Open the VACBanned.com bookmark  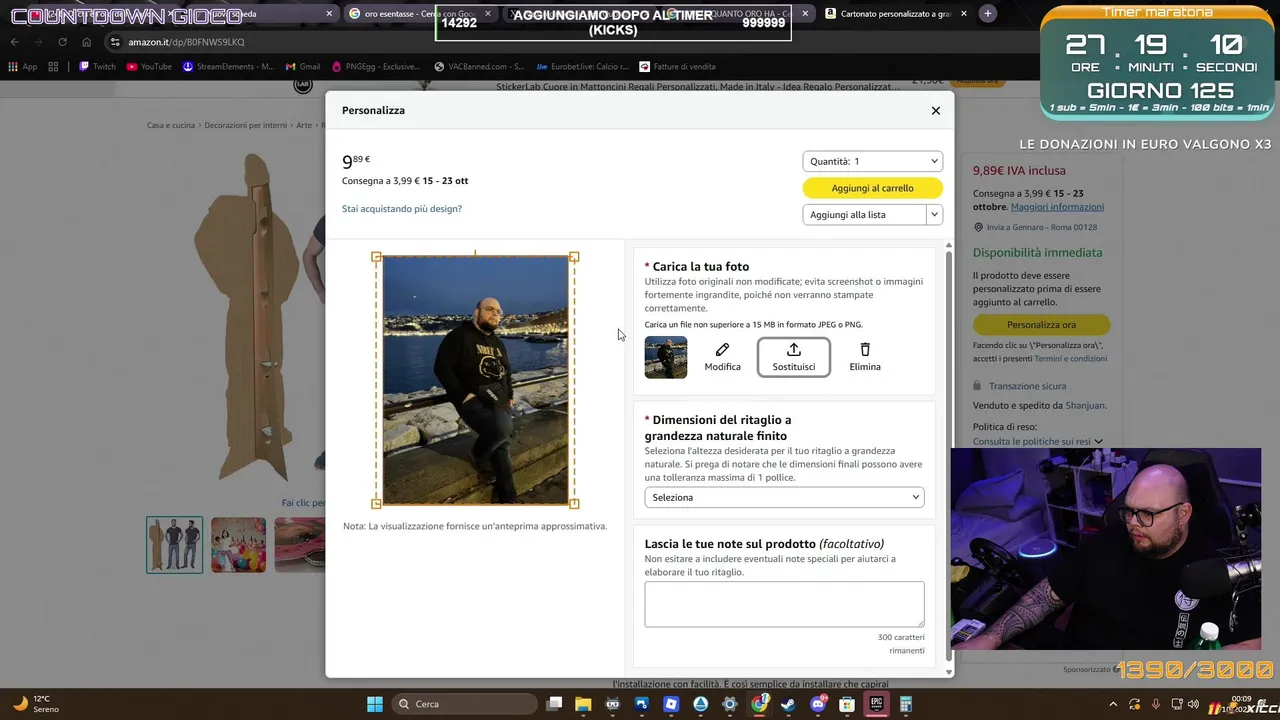[x=480, y=67]
